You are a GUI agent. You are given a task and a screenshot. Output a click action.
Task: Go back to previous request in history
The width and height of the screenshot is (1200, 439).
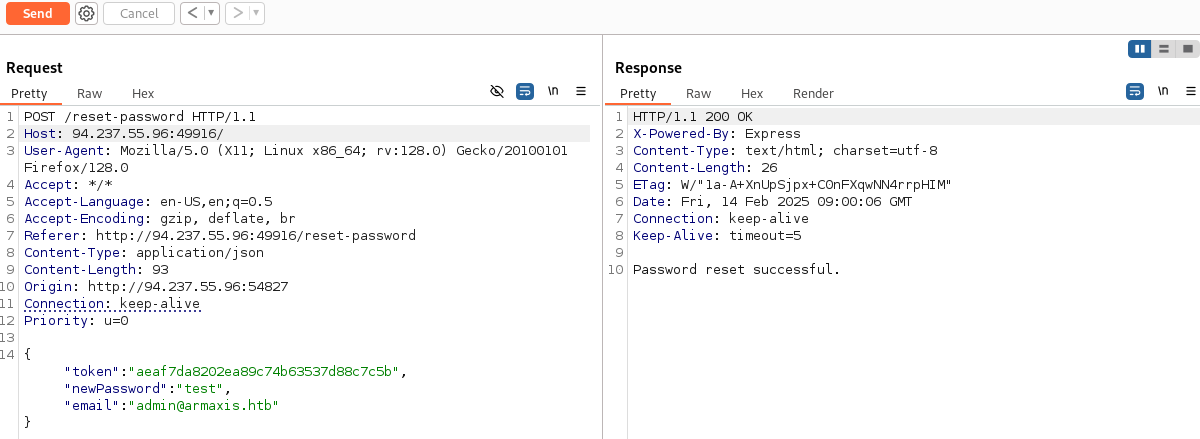click(x=192, y=13)
